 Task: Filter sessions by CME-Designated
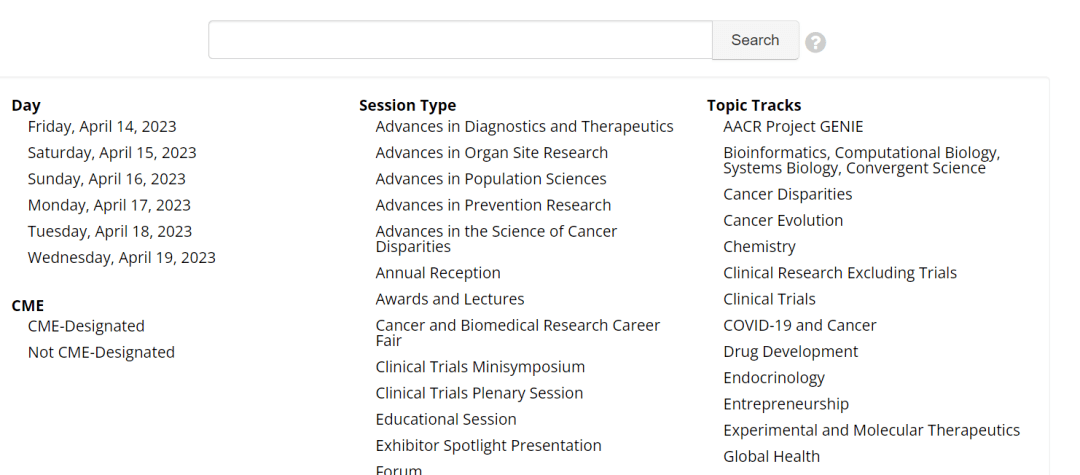86,326
